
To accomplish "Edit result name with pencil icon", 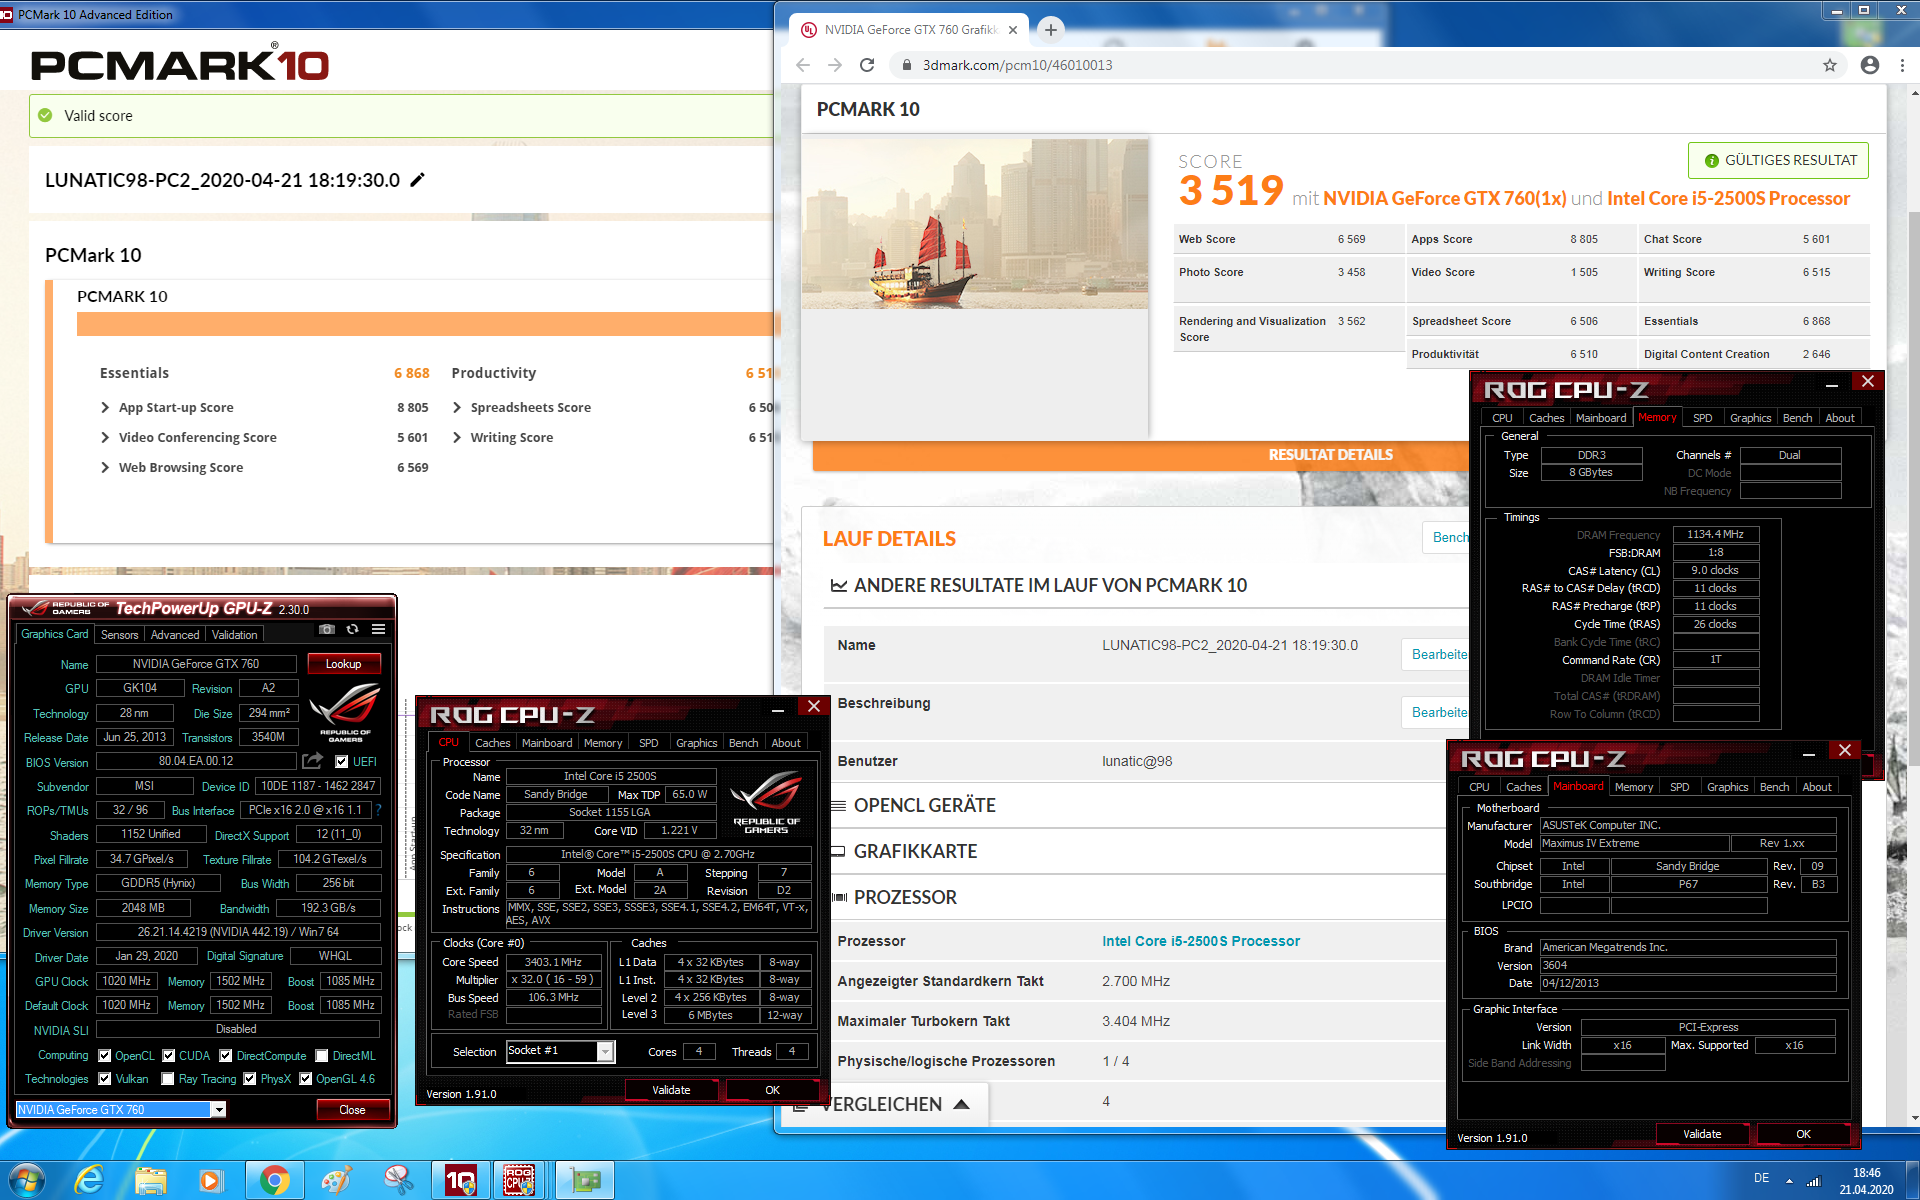I will click(x=418, y=180).
